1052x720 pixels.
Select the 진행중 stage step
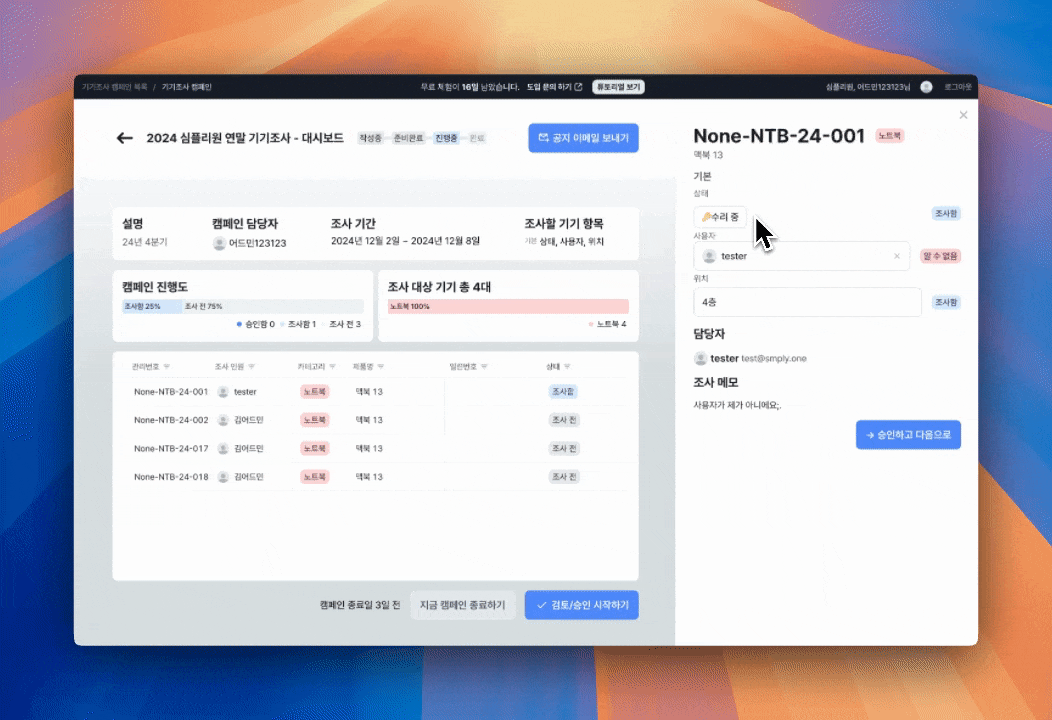point(446,138)
